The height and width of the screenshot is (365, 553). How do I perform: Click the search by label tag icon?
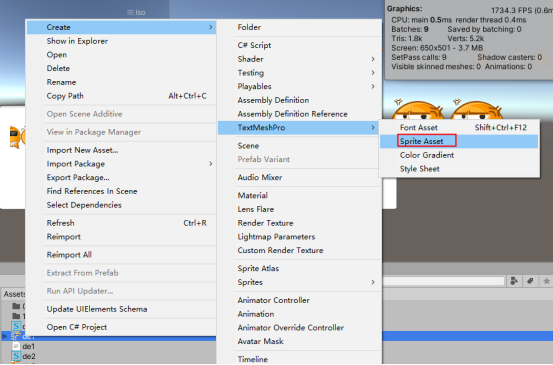tap(530, 281)
